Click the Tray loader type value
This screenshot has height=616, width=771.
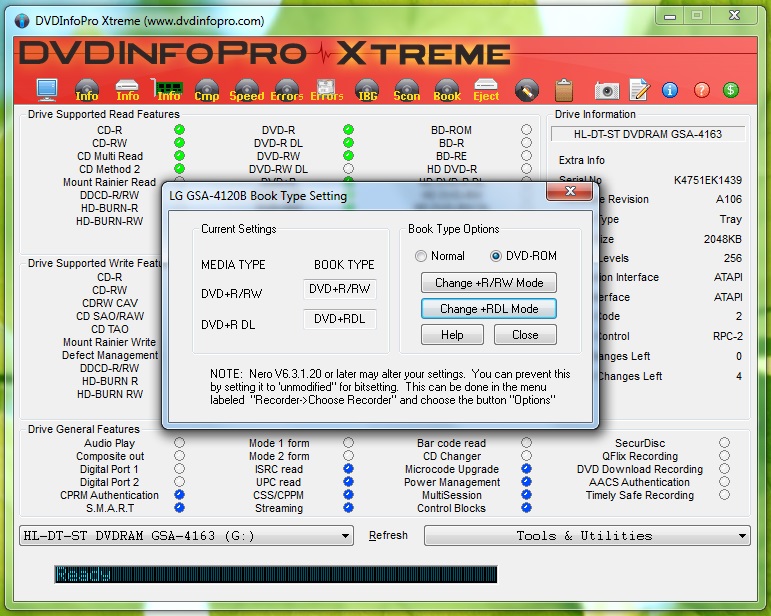pos(730,219)
